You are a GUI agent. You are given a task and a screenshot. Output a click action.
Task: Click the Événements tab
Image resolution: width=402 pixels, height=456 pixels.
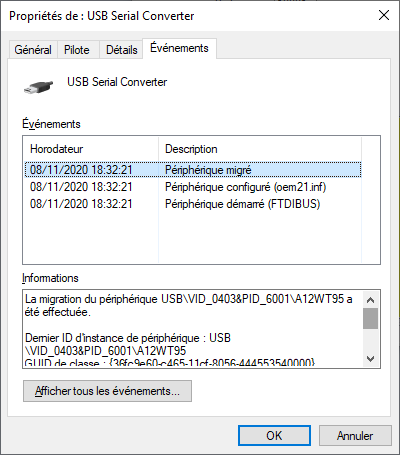179,48
